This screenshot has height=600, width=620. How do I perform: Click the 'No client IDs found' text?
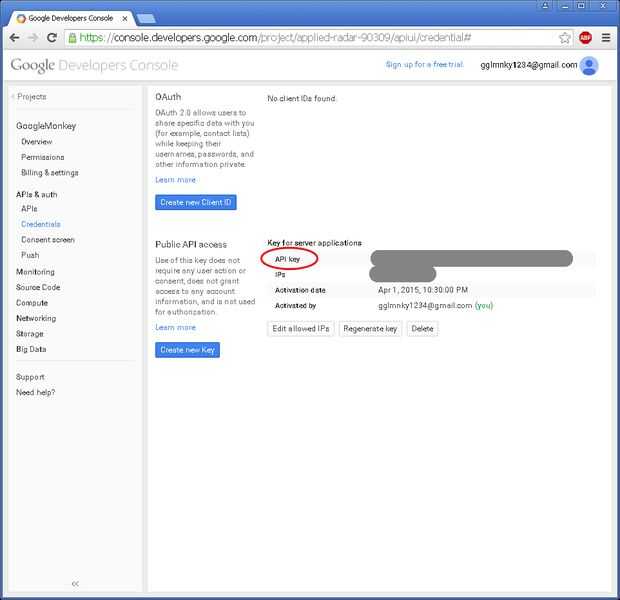click(301, 98)
